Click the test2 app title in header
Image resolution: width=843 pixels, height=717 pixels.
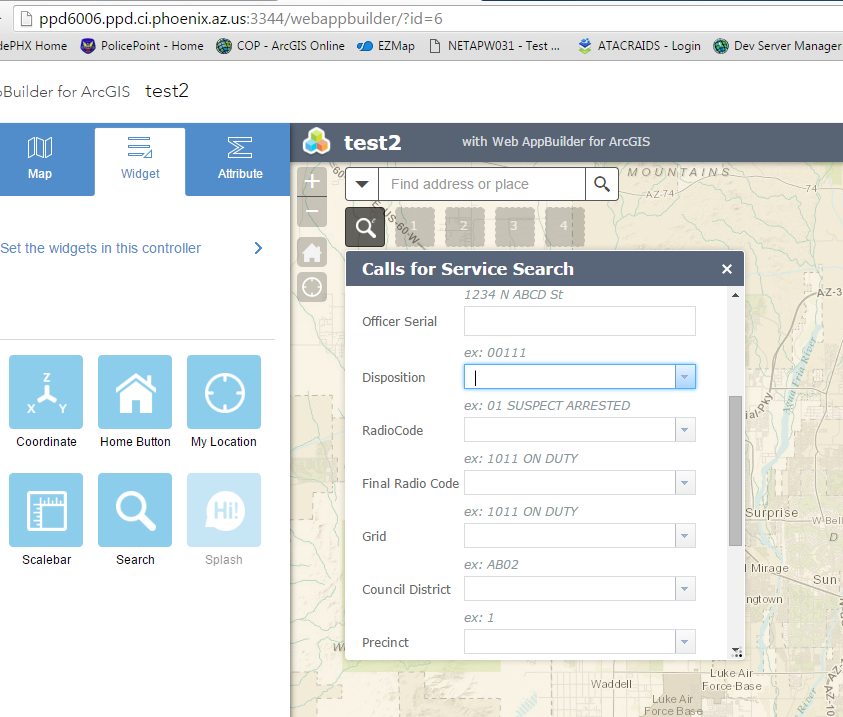373,143
